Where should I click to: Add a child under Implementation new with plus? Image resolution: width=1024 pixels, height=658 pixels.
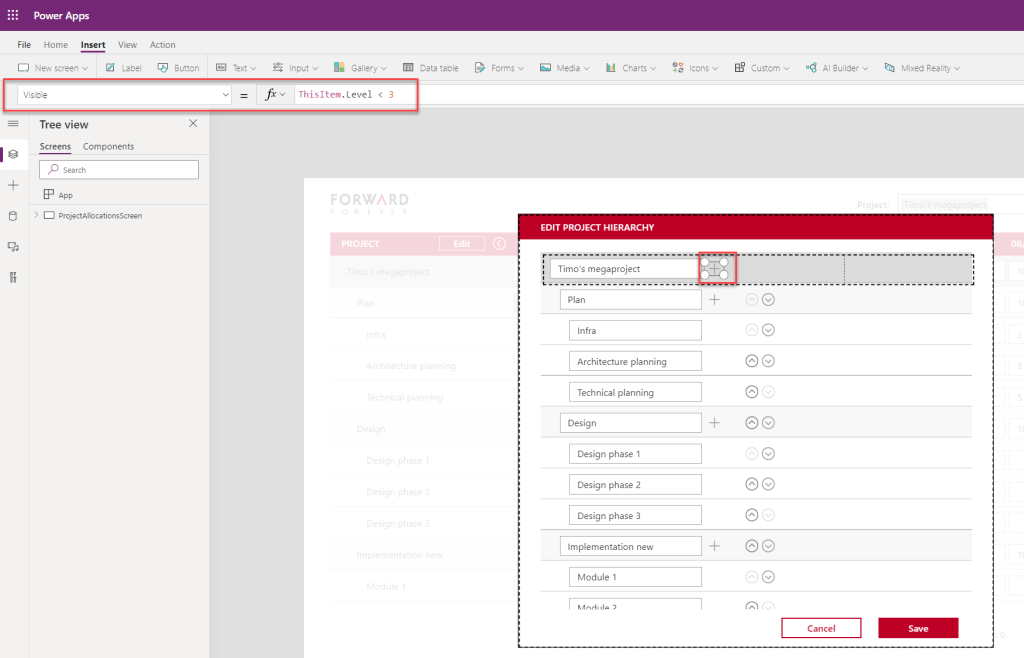(x=714, y=546)
